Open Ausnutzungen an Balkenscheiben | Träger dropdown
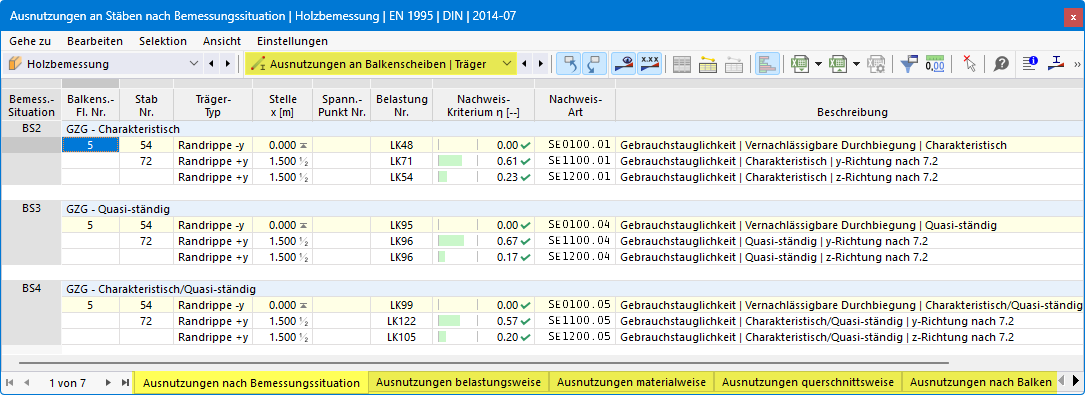The image size is (1085, 395). pos(508,64)
